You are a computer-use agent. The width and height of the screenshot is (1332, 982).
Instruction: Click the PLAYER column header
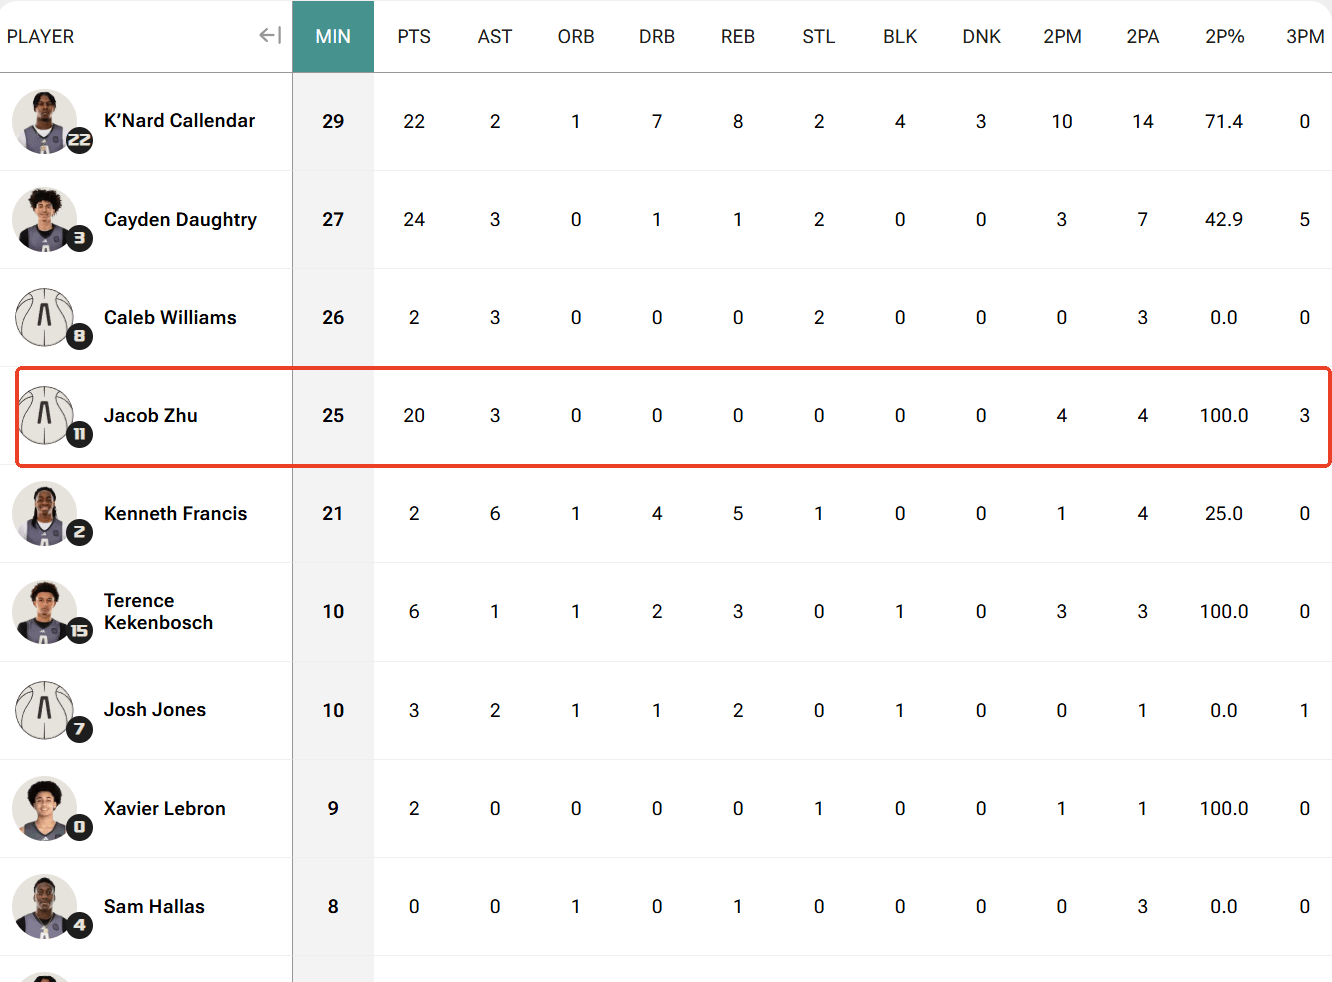tap(41, 36)
